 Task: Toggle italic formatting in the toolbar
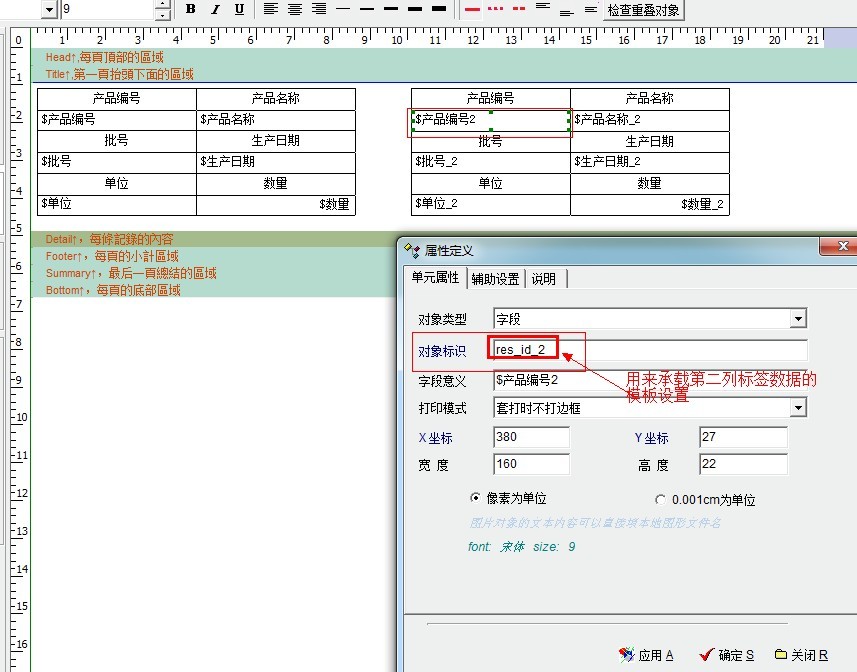tap(215, 9)
